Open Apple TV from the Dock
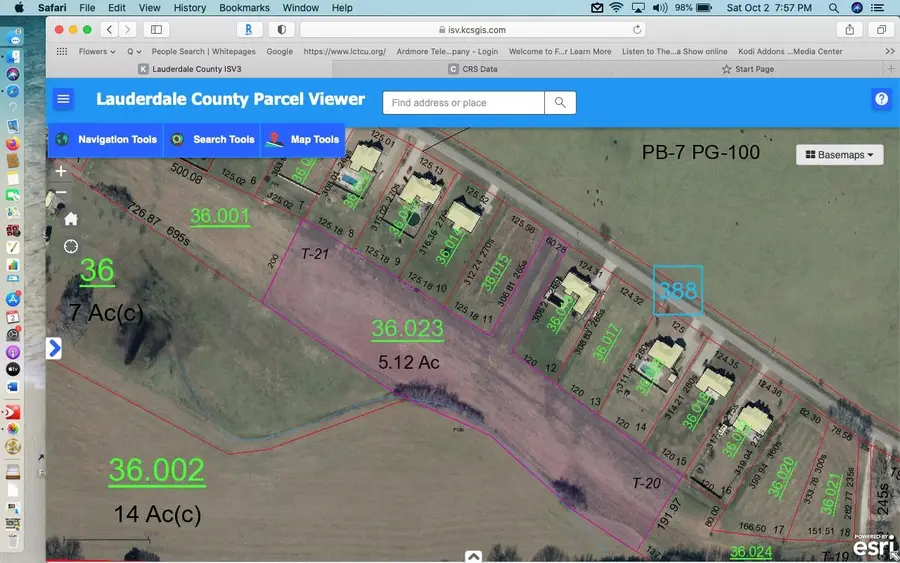Viewport: 900px width, 563px height. click(x=13, y=369)
